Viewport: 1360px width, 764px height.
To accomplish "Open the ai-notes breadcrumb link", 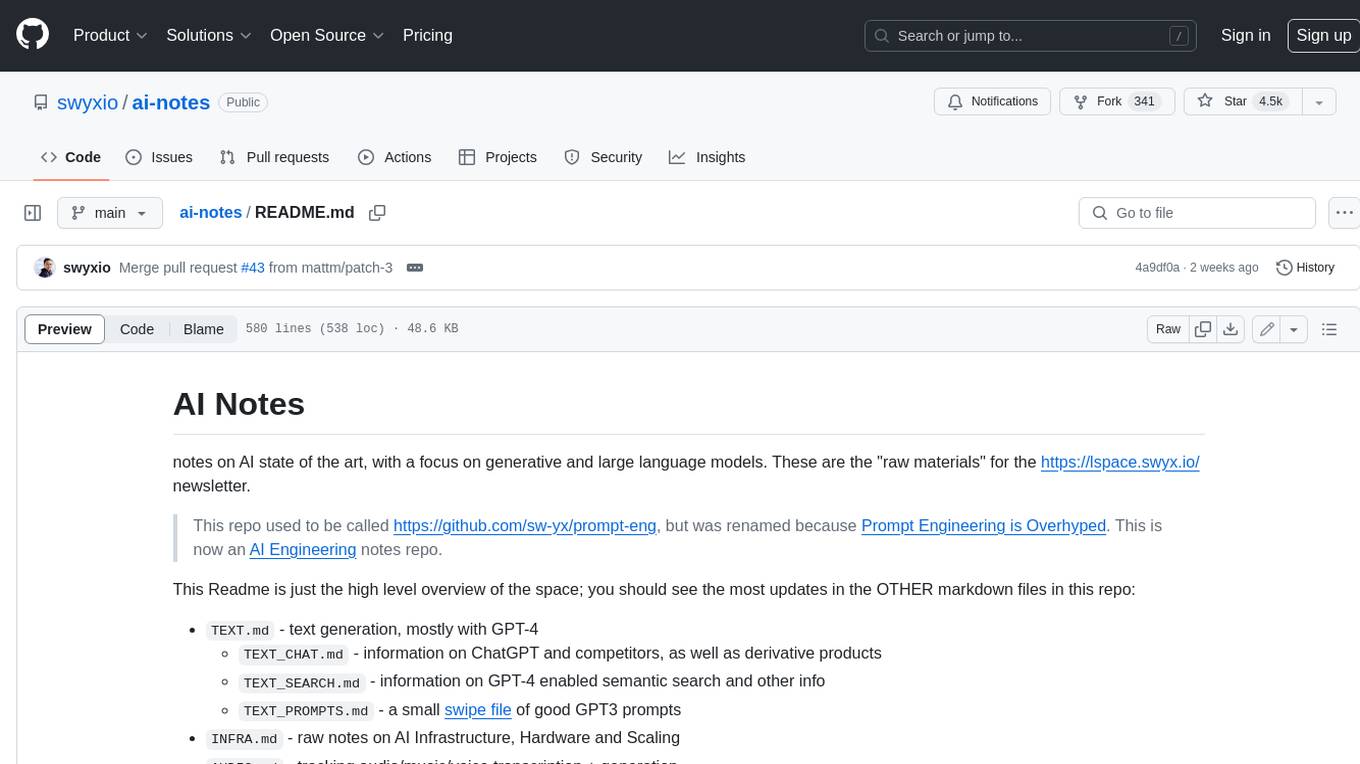I will (x=211, y=213).
